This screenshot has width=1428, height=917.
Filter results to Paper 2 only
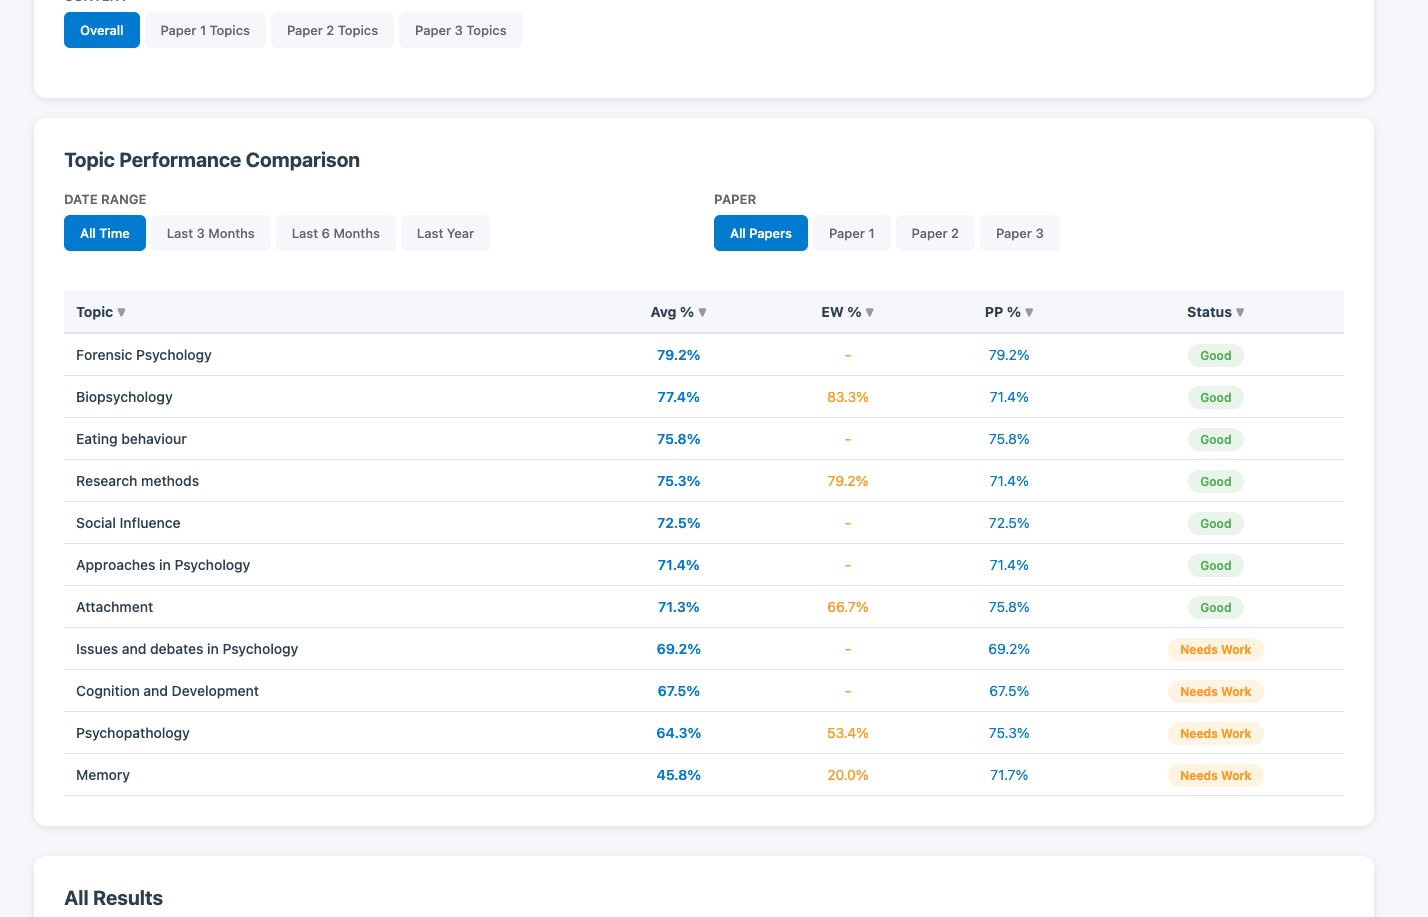point(935,233)
